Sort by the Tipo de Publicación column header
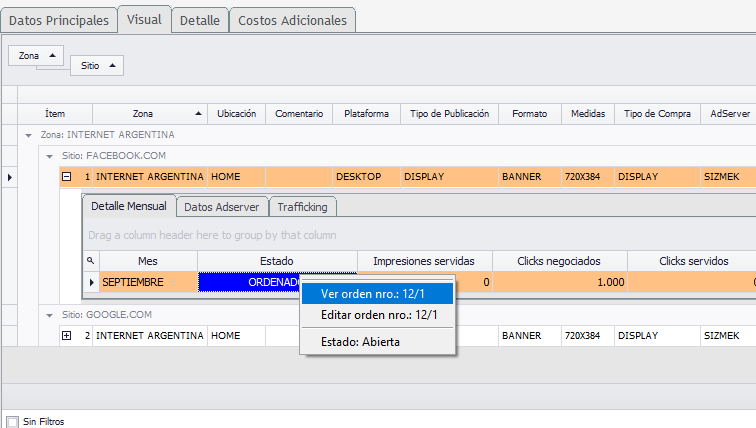 tap(448, 114)
